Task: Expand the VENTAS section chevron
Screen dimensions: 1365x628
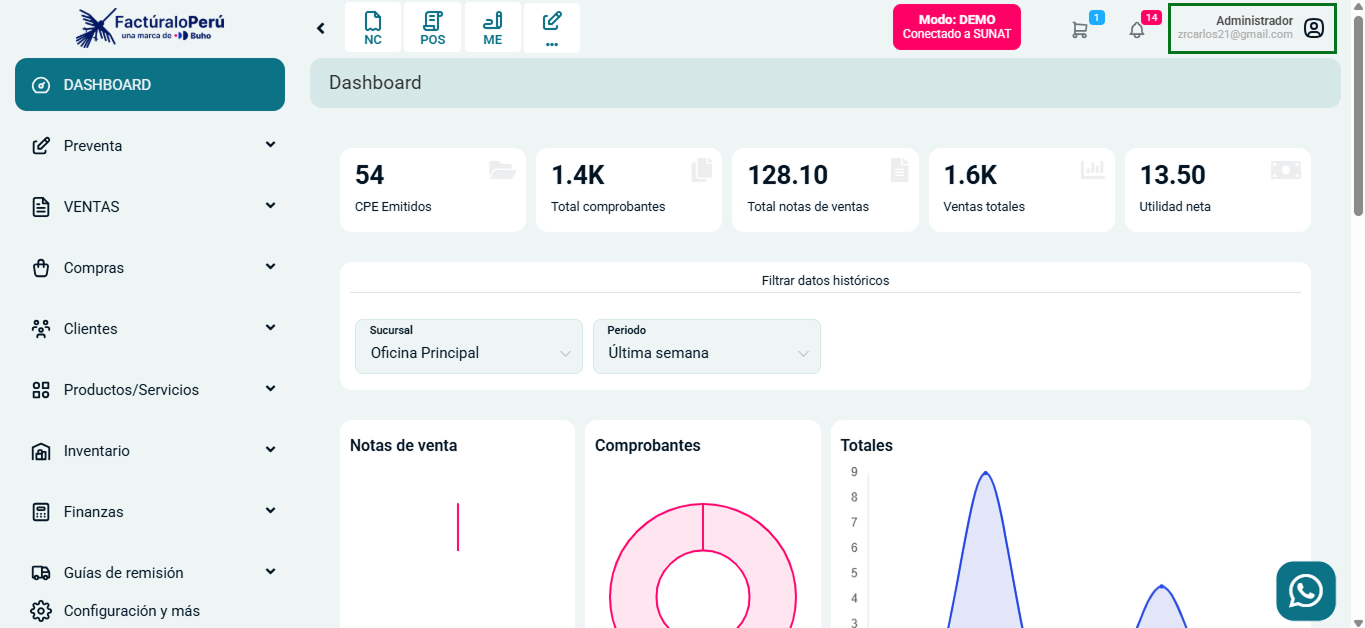Action: (270, 205)
